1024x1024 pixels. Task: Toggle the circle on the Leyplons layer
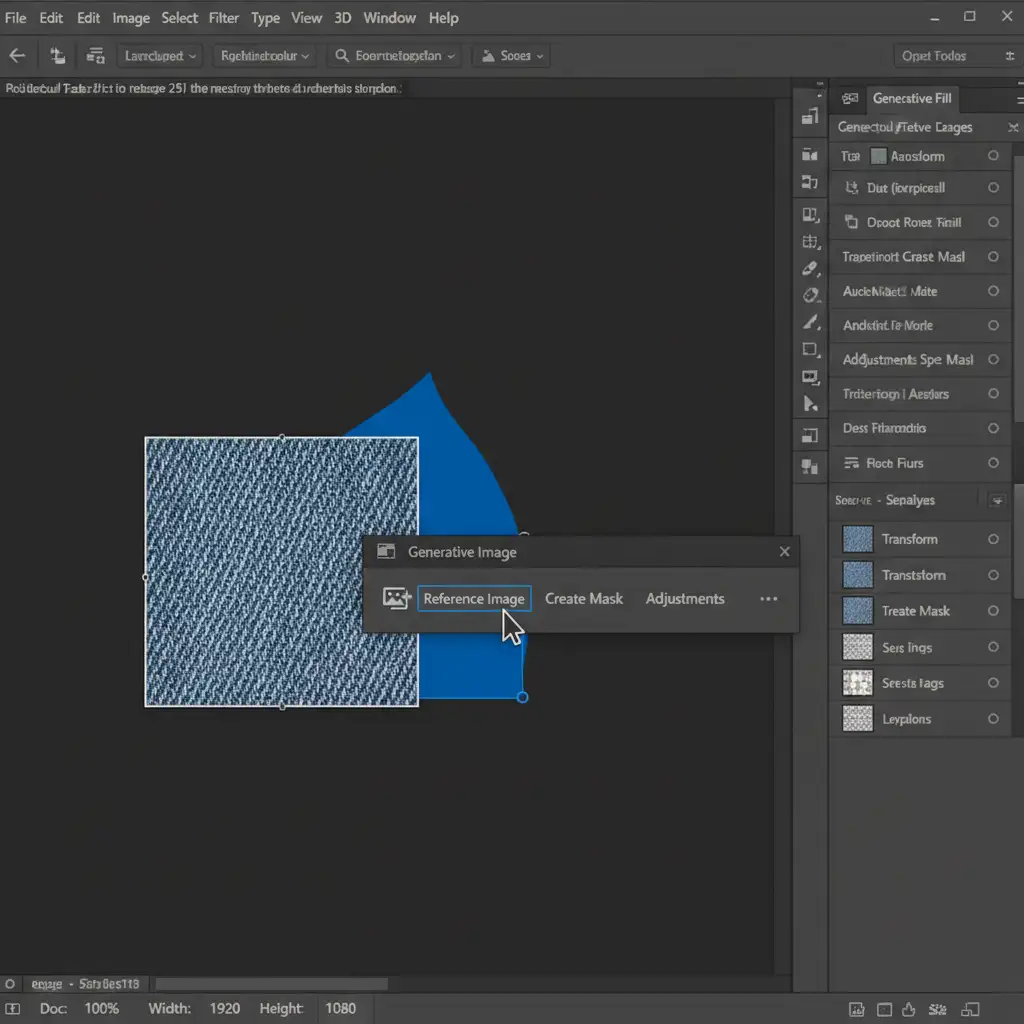[x=993, y=719]
